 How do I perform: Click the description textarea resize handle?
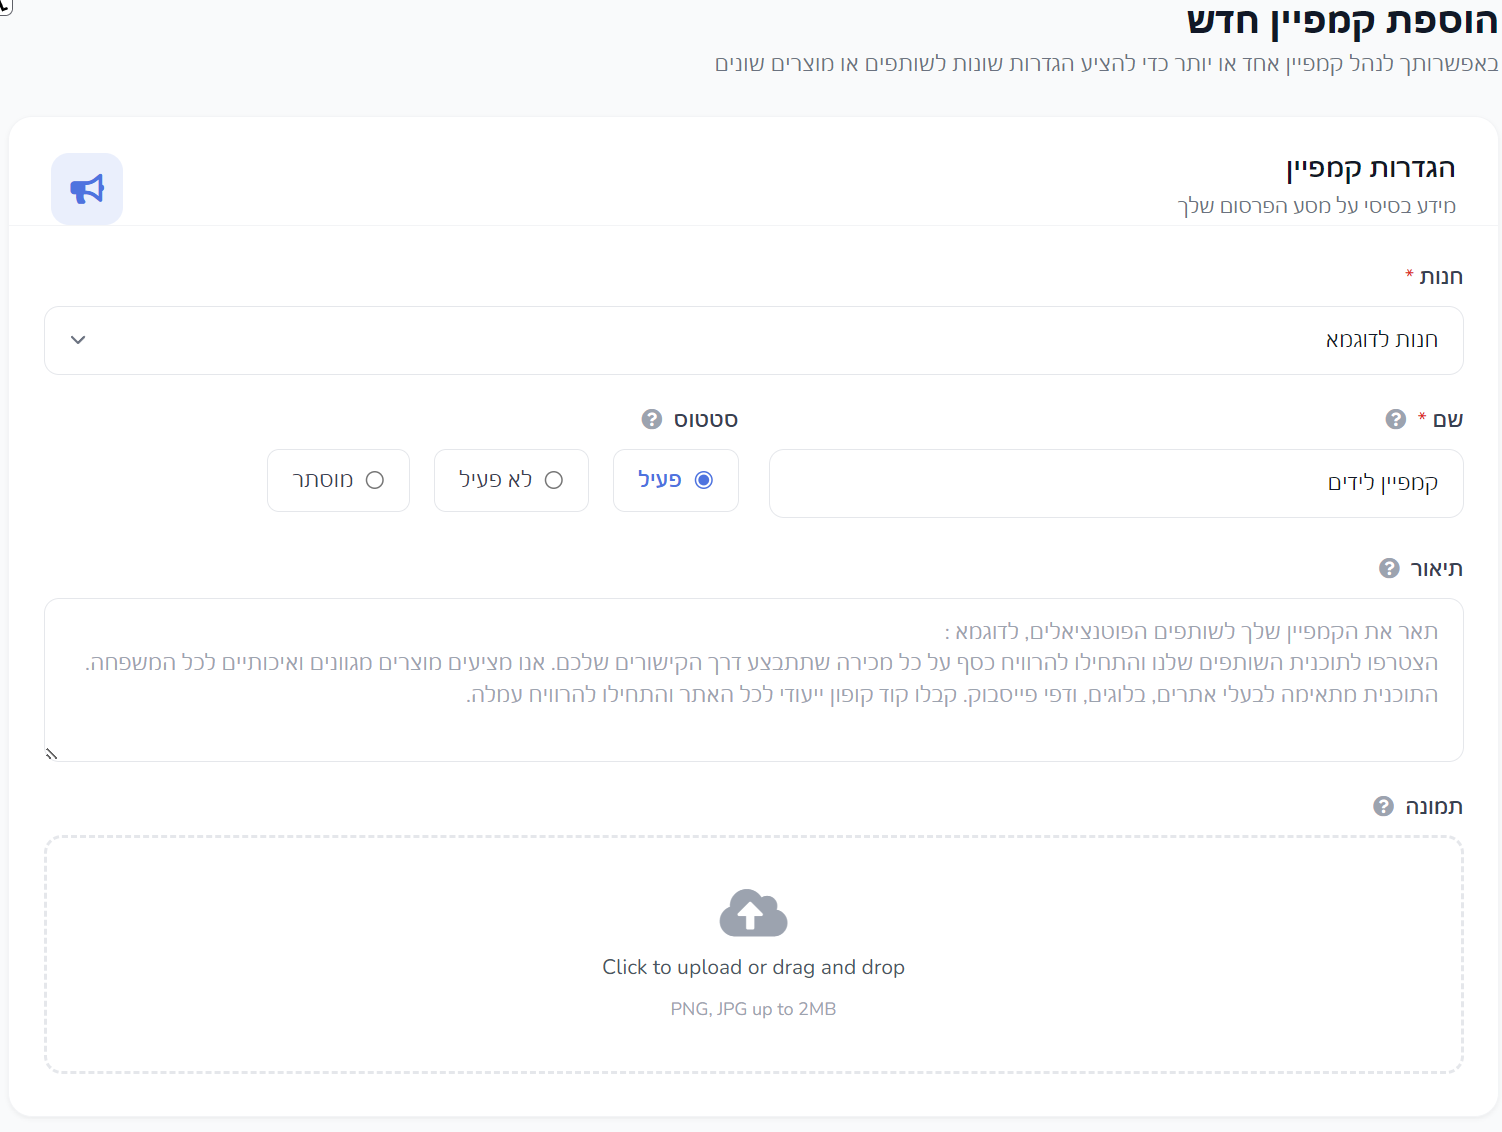(52, 753)
